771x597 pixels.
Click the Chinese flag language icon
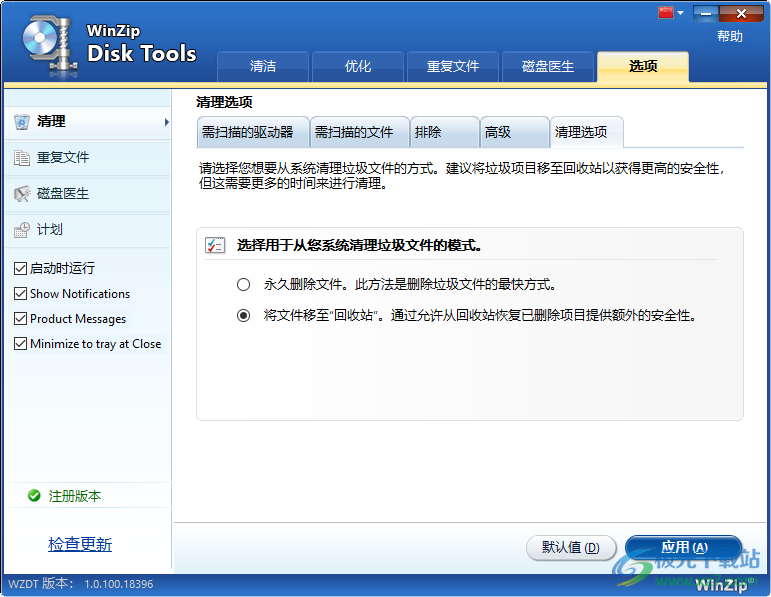click(666, 13)
